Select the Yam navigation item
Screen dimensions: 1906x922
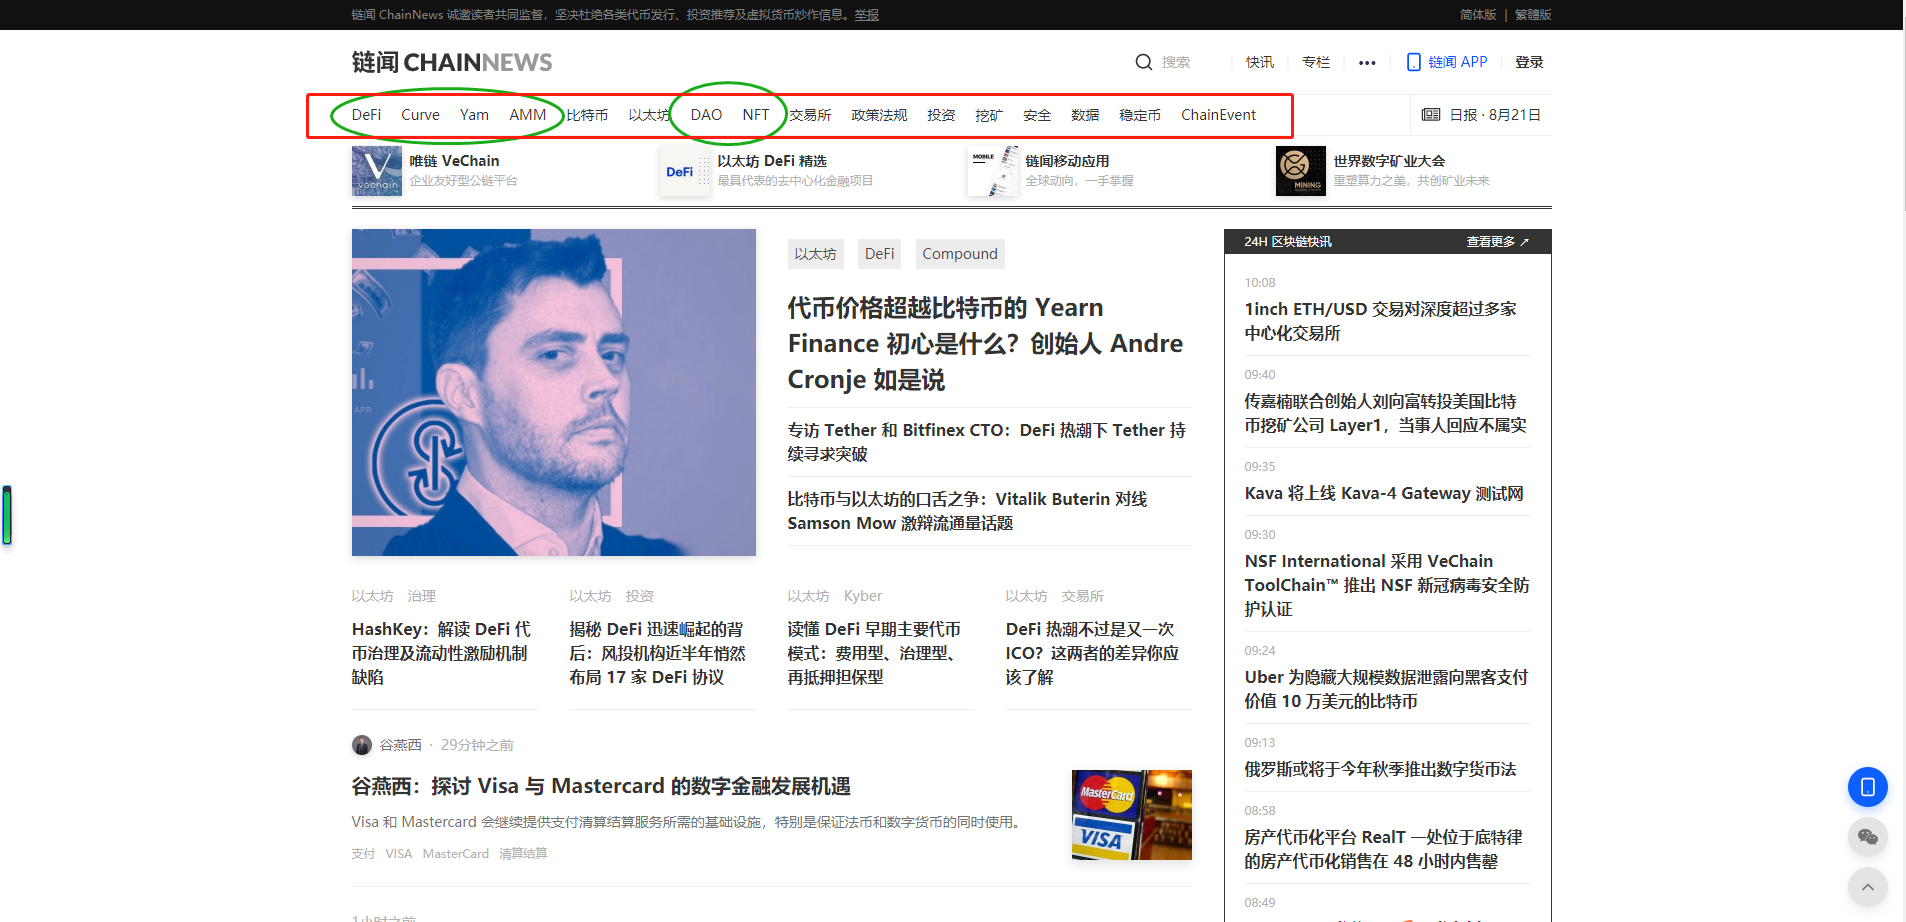coord(474,115)
